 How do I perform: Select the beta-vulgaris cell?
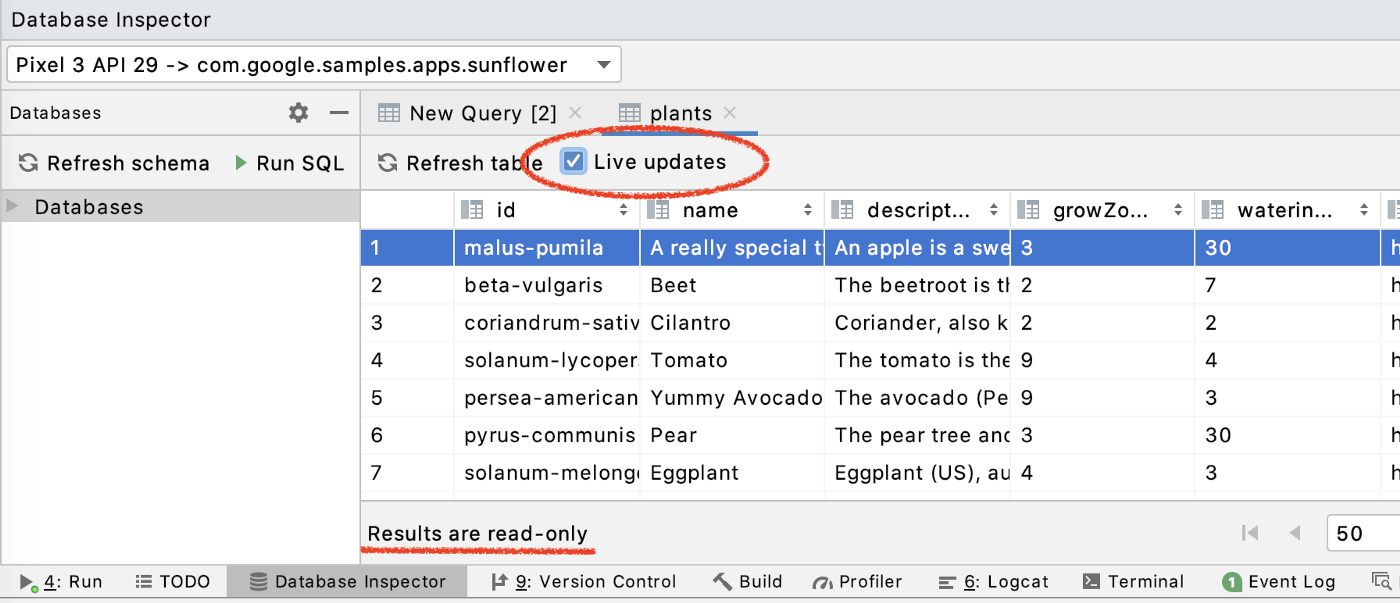(x=547, y=285)
